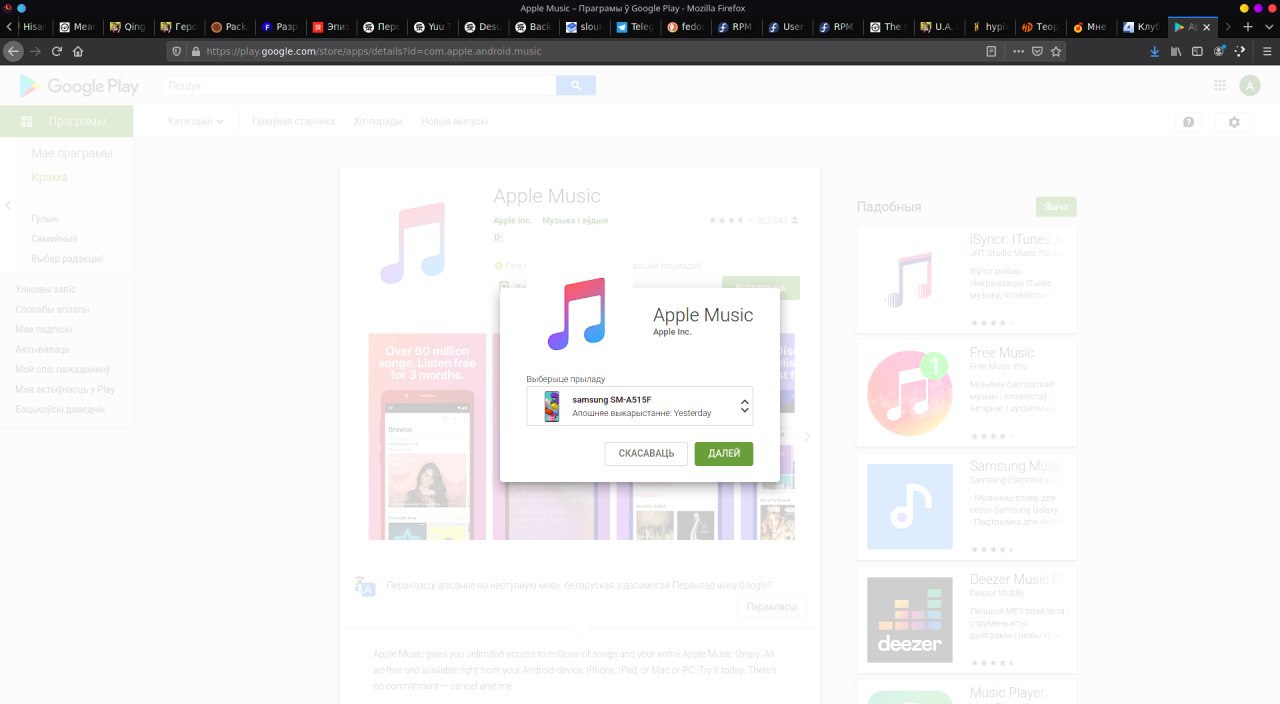The width and height of the screenshot is (1280, 704).
Task: Click the Google Play search magnifier button
Action: click(576, 86)
